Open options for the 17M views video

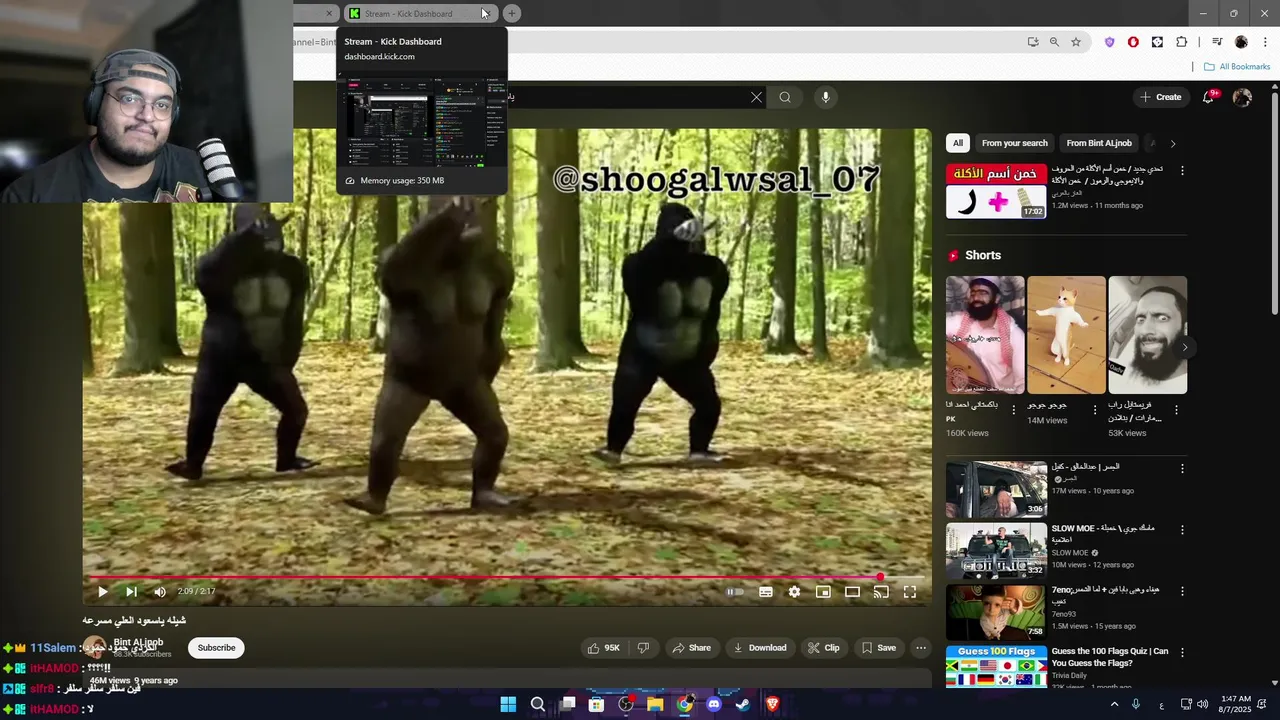pyautogui.click(x=1182, y=468)
